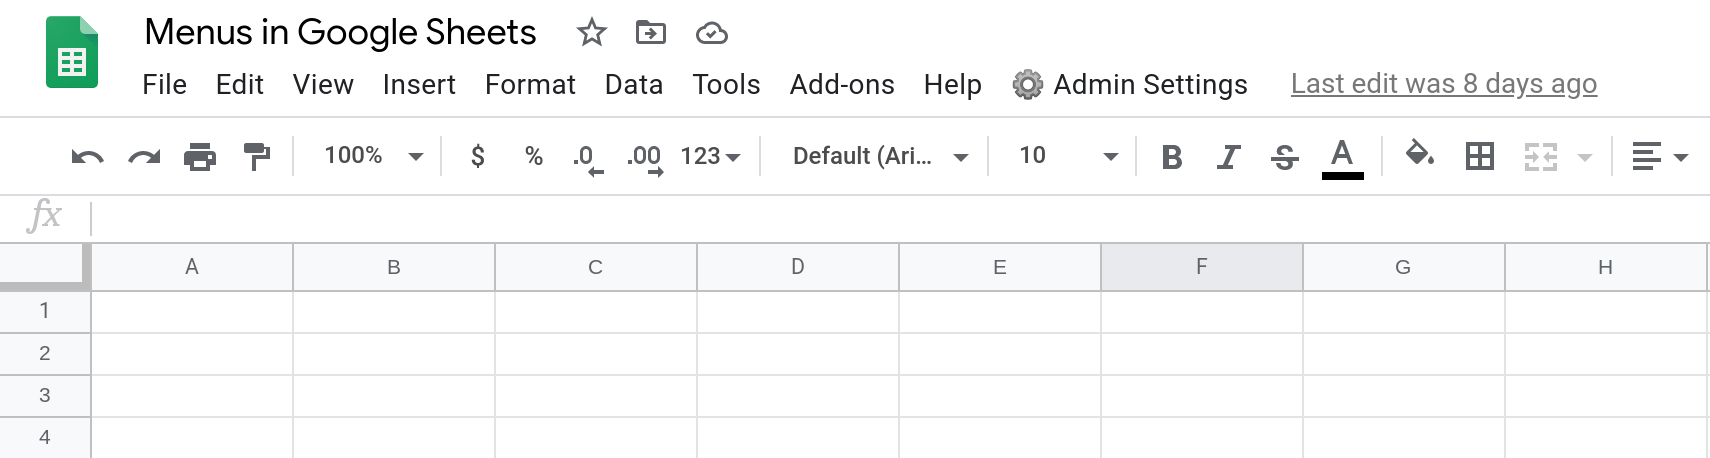Open the View menu
The height and width of the screenshot is (458, 1710).
coord(323,84)
